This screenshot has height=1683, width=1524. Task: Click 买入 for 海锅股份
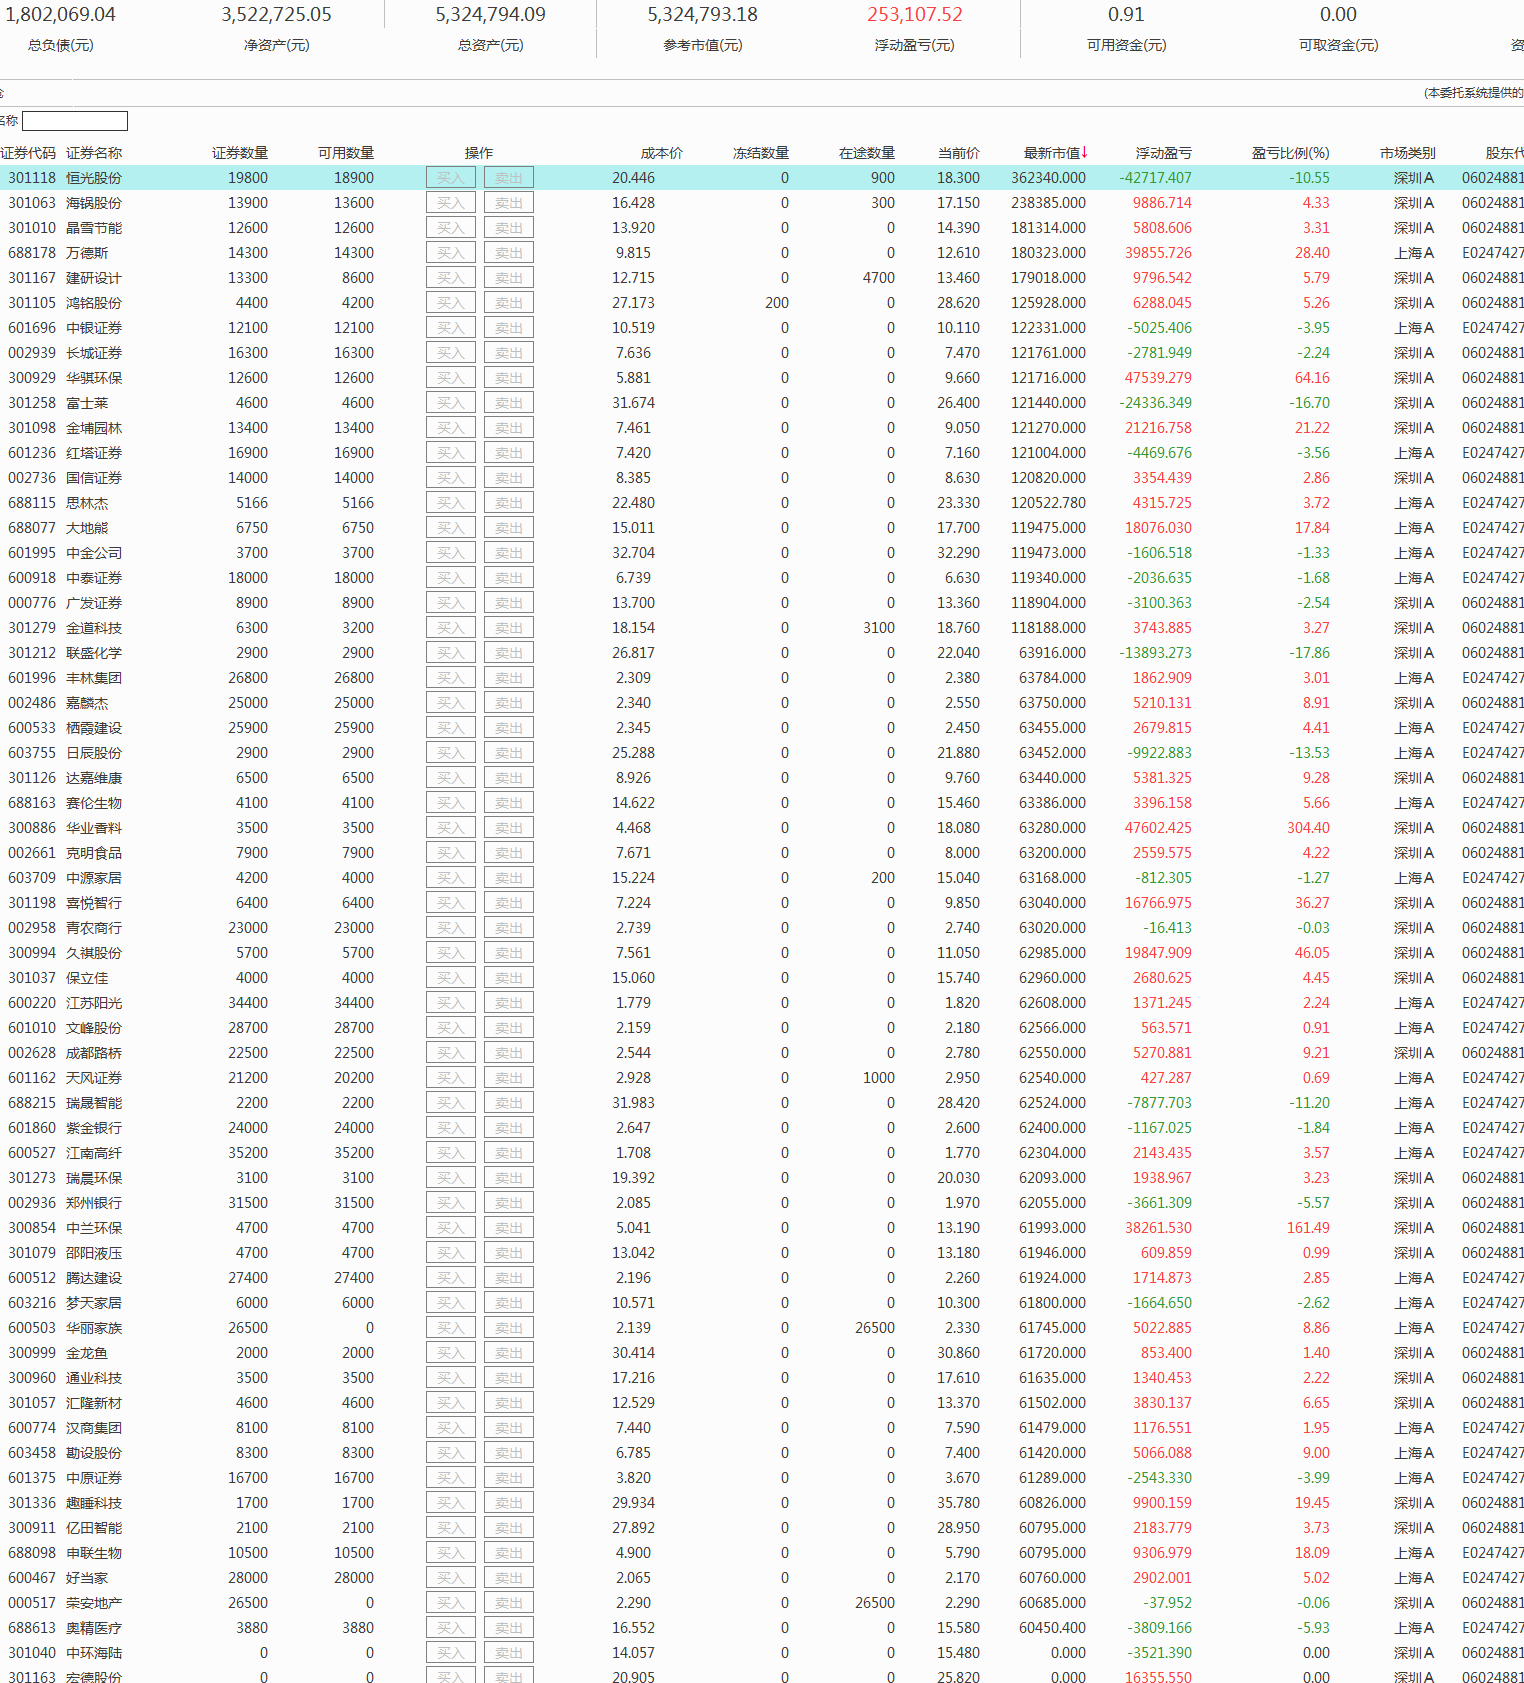[451, 203]
